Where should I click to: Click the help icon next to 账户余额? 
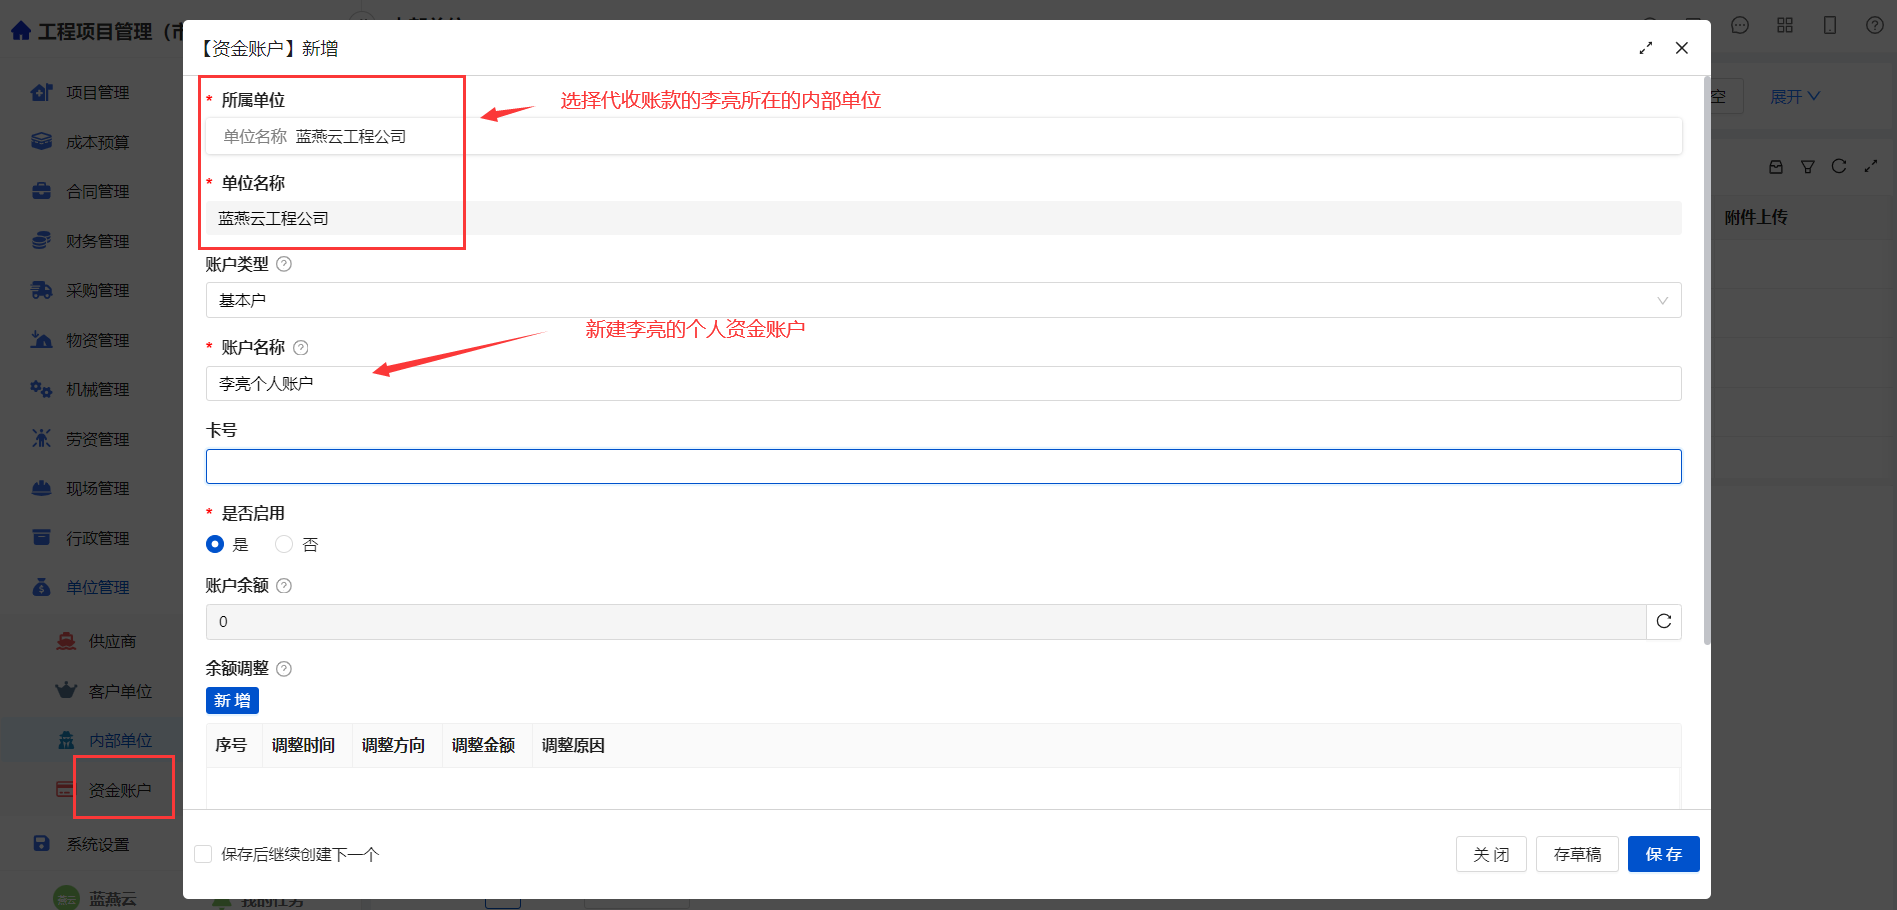pyautogui.click(x=284, y=586)
